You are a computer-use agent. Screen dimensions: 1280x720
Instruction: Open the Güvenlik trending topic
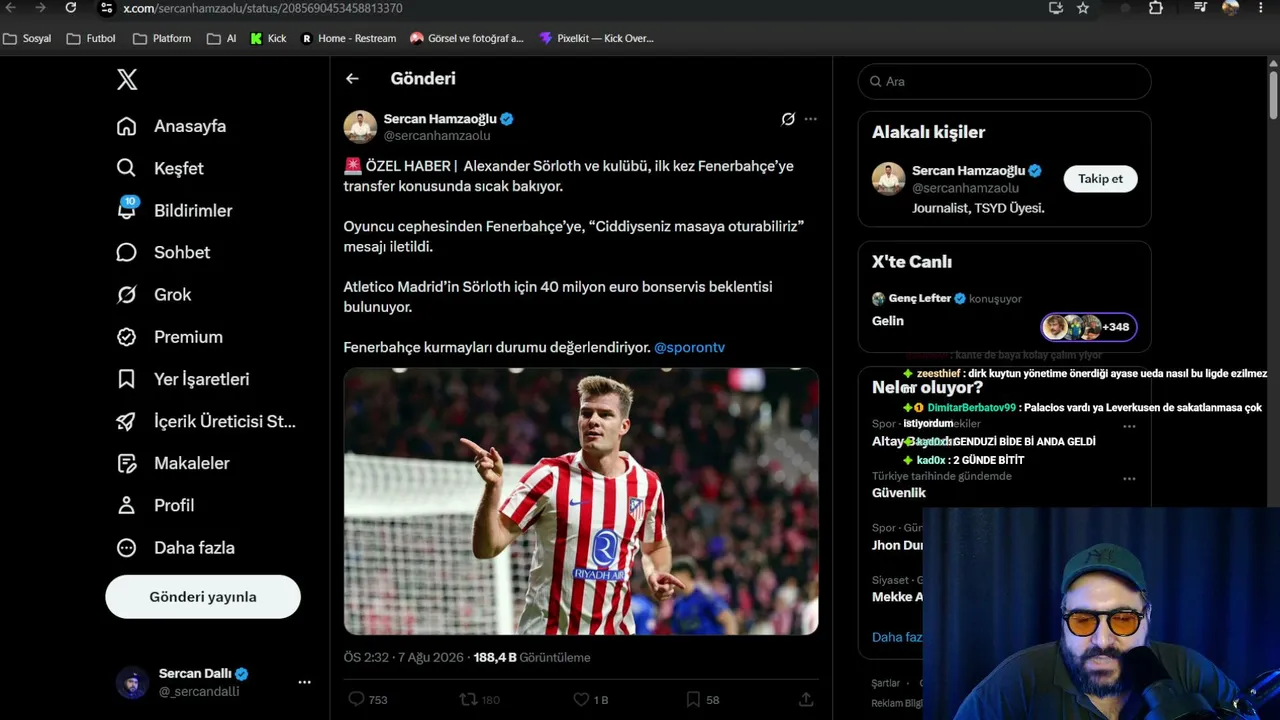(x=899, y=493)
